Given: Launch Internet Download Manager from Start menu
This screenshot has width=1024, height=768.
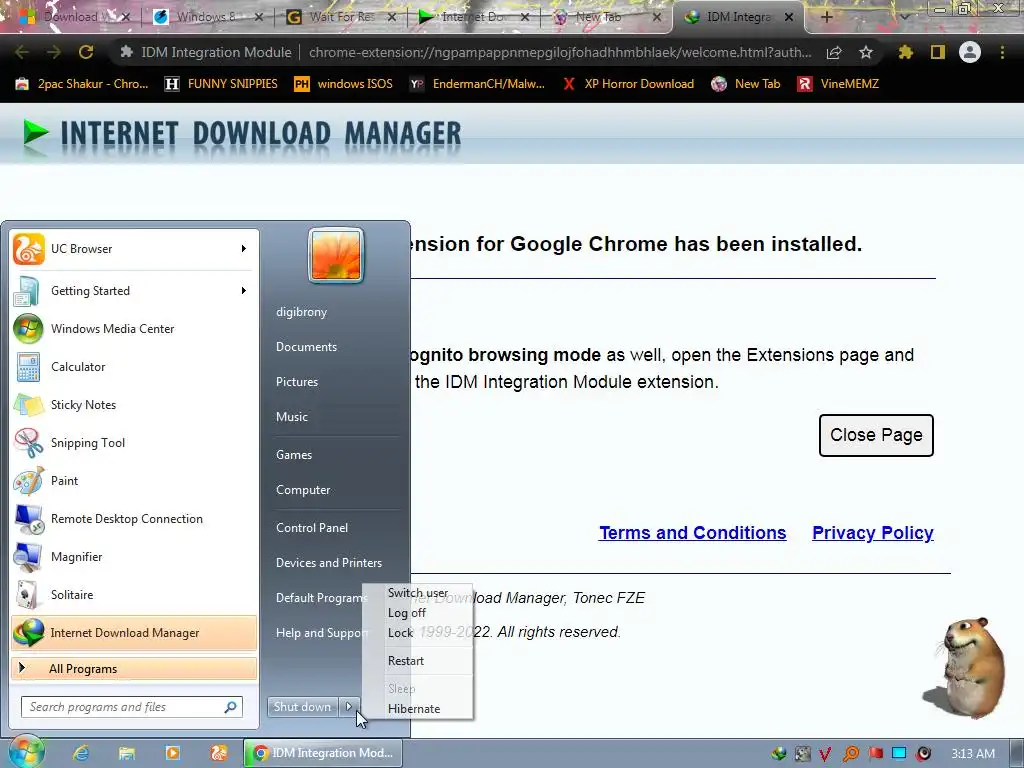Looking at the screenshot, I should coord(133,632).
